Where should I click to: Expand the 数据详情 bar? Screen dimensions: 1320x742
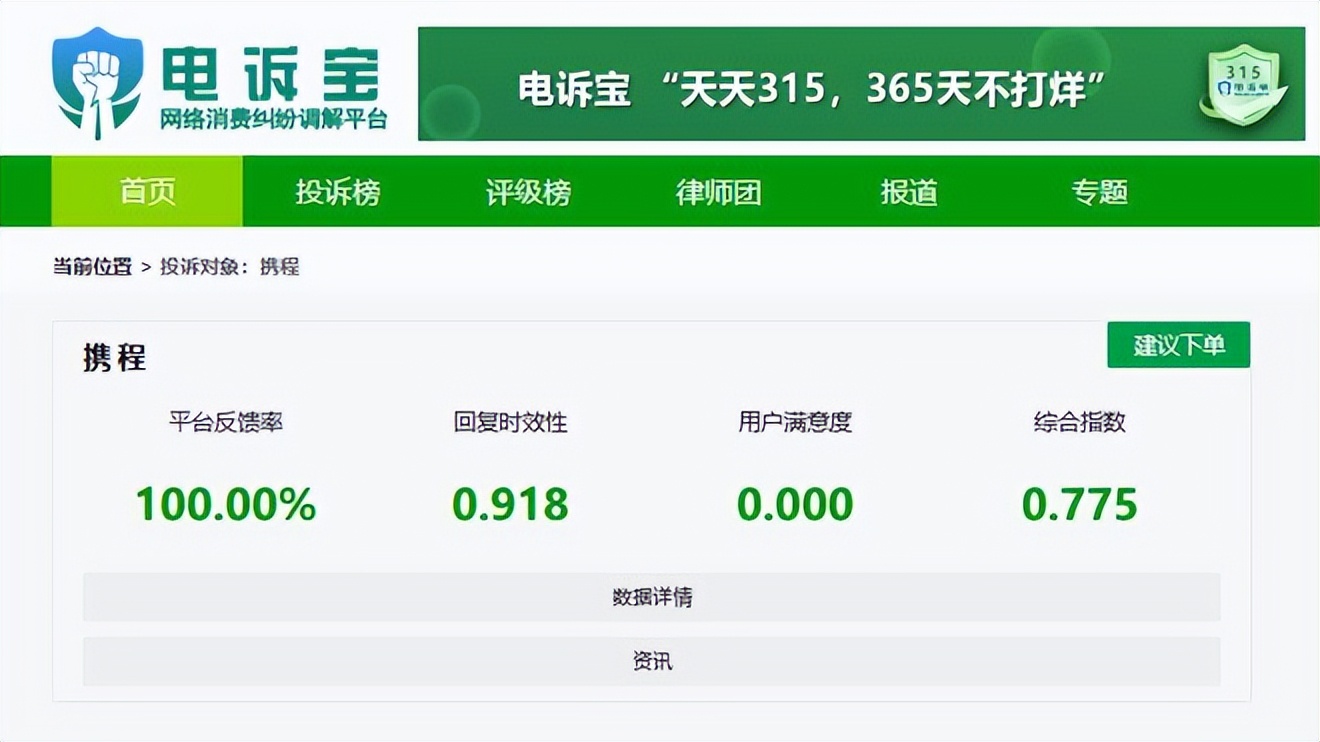coord(652,597)
